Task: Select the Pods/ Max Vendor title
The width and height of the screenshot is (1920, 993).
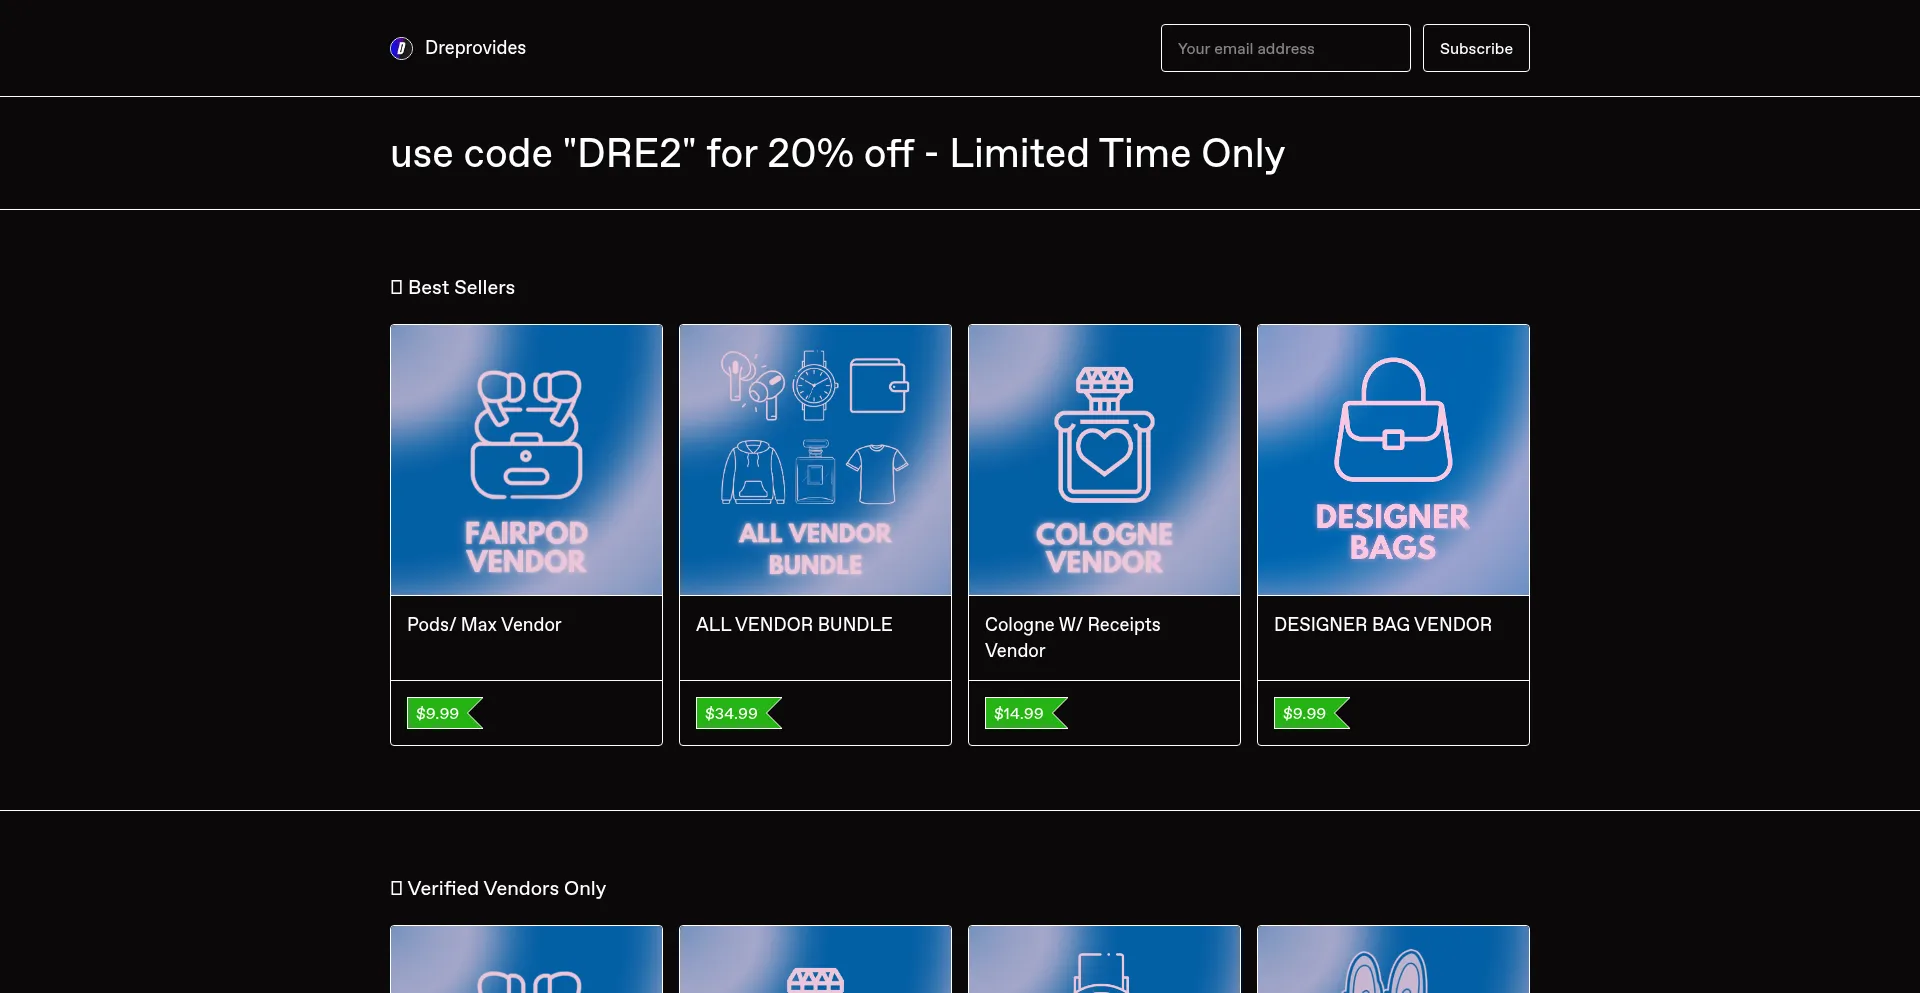Action: pyautogui.click(x=484, y=625)
